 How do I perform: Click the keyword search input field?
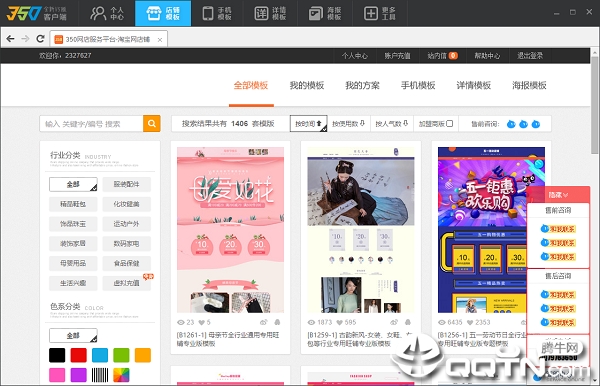pos(91,124)
